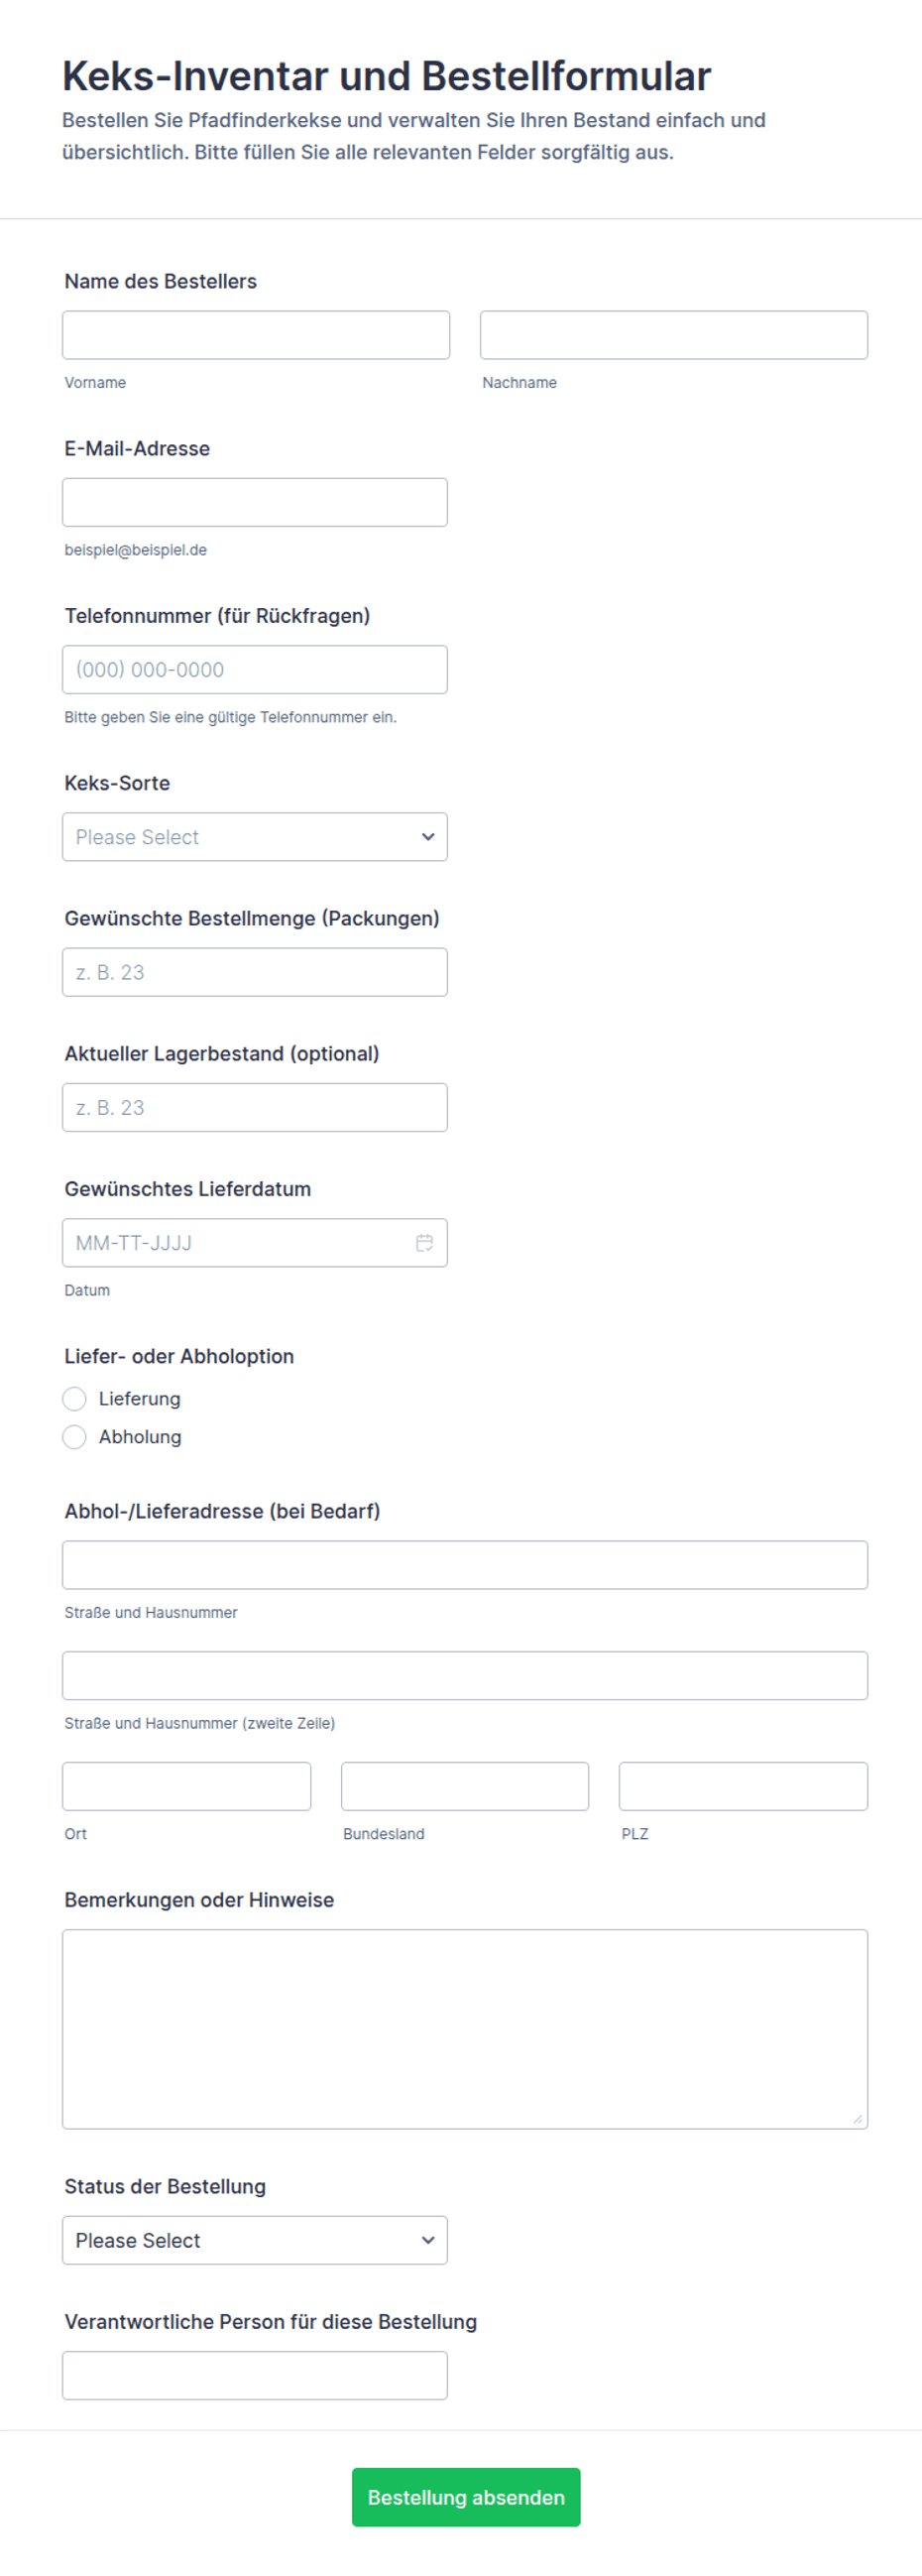Click the Nachname input field
The height and width of the screenshot is (2576, 922).
[x=673, y=335]
